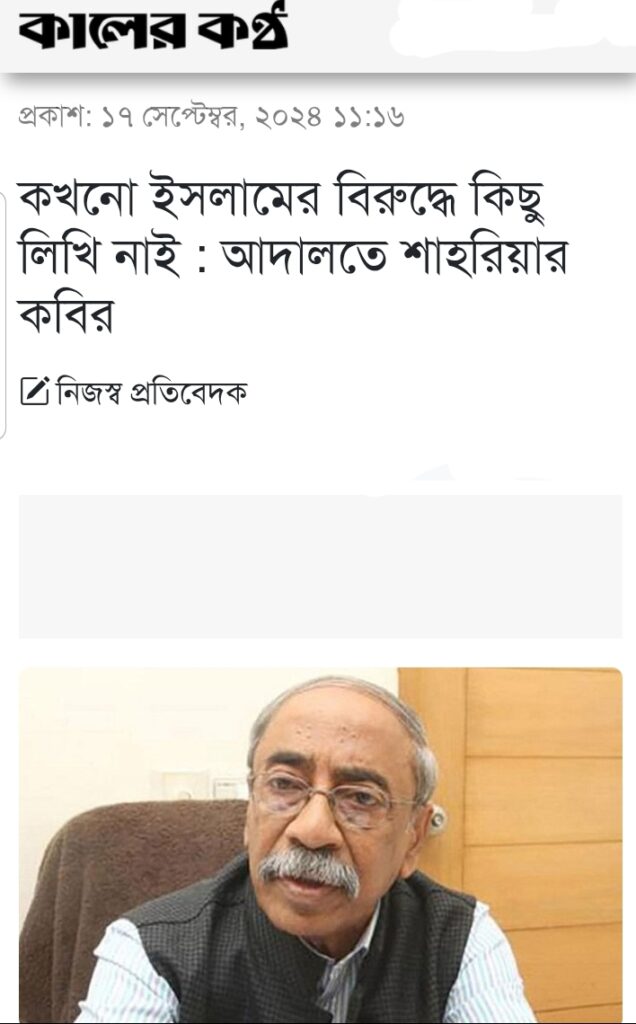This screenshot has width=636, height=1024.
Task: Click the man's eyeglasses in the photo
Action: pos(330,795)
